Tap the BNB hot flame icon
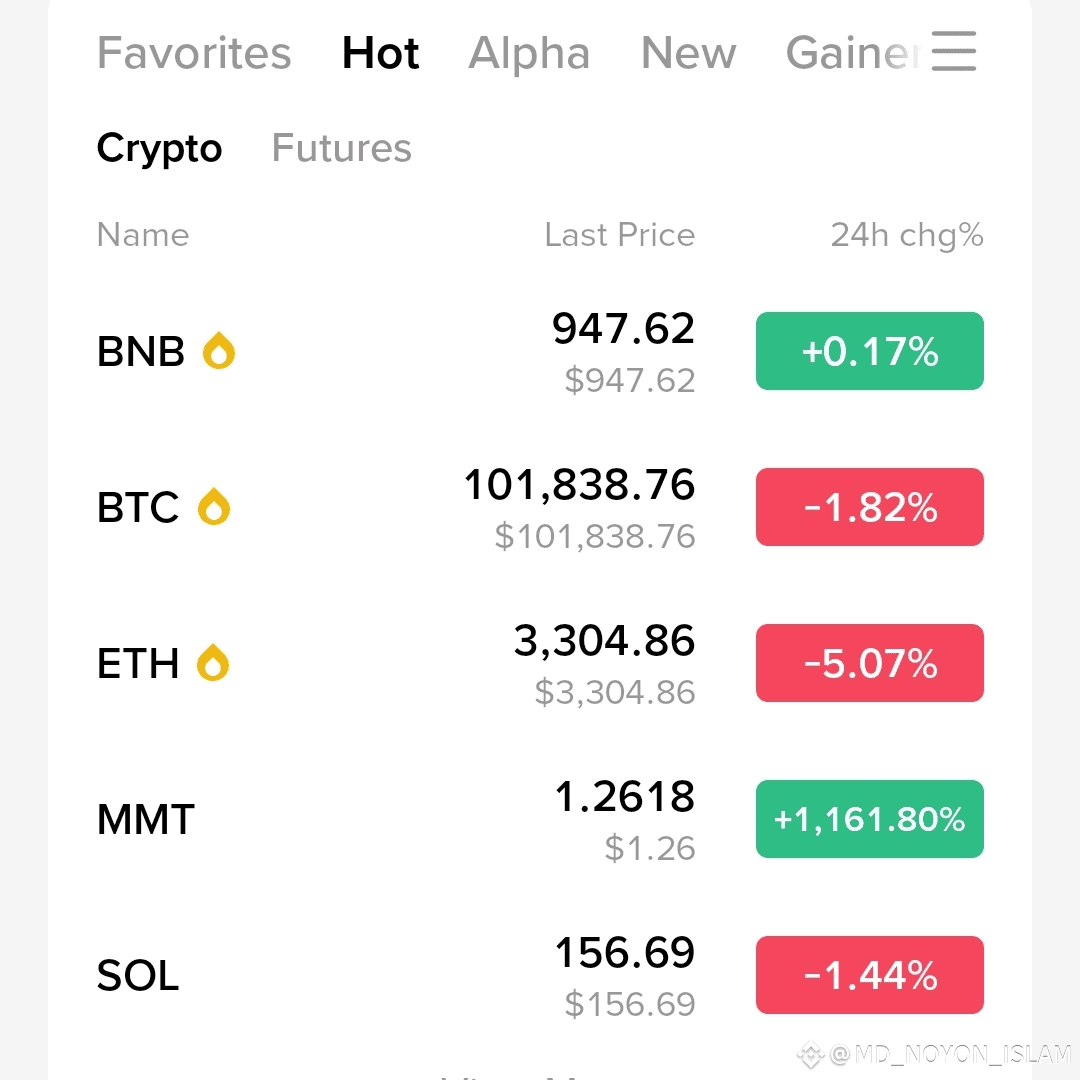 pyautogui.click(x=218, y=351)
